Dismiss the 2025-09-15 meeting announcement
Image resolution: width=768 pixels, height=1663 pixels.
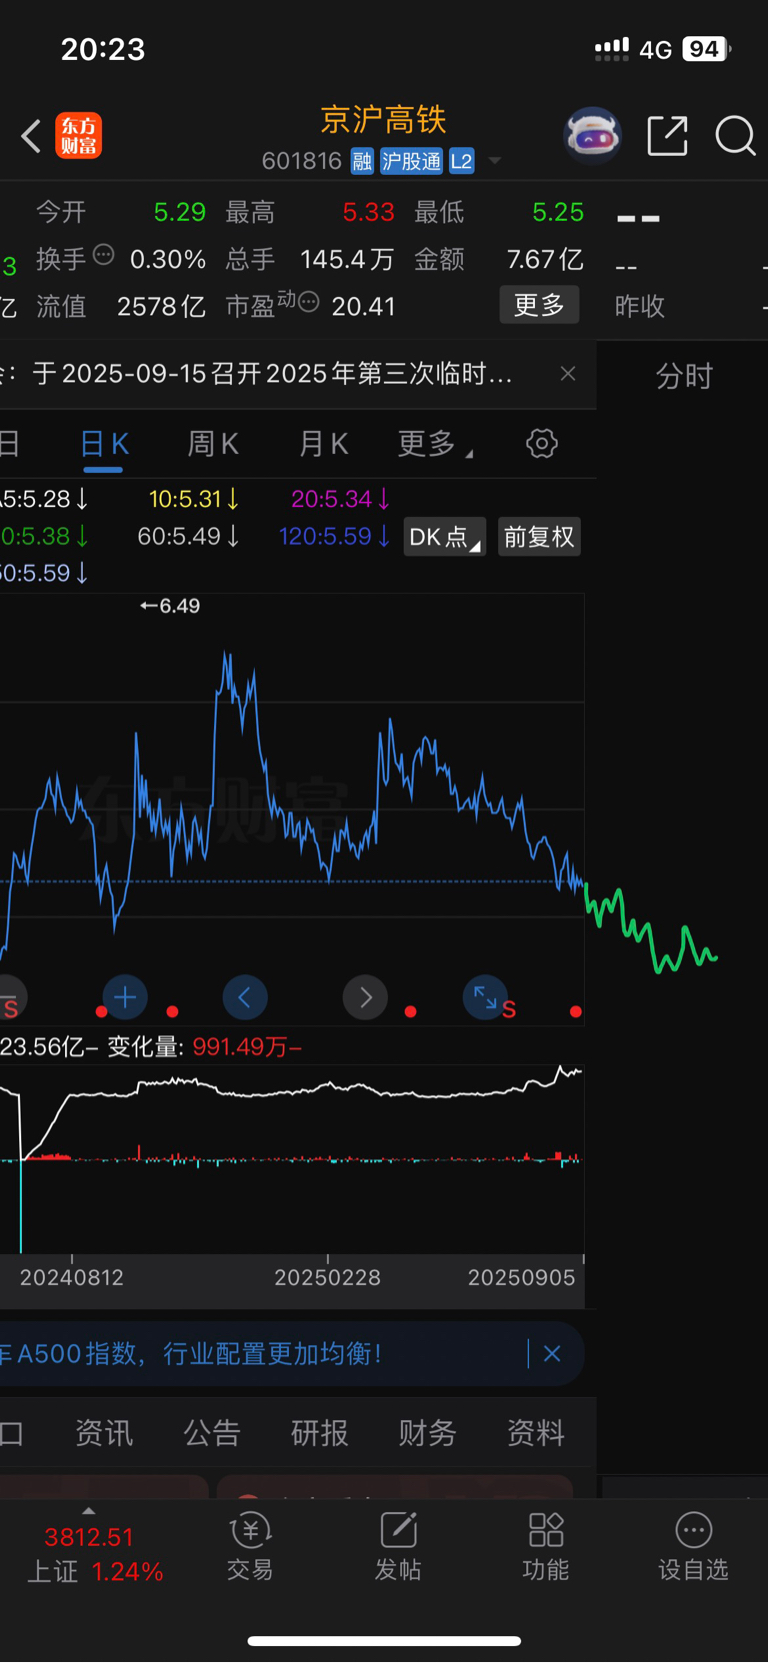[x=568, y=373]
